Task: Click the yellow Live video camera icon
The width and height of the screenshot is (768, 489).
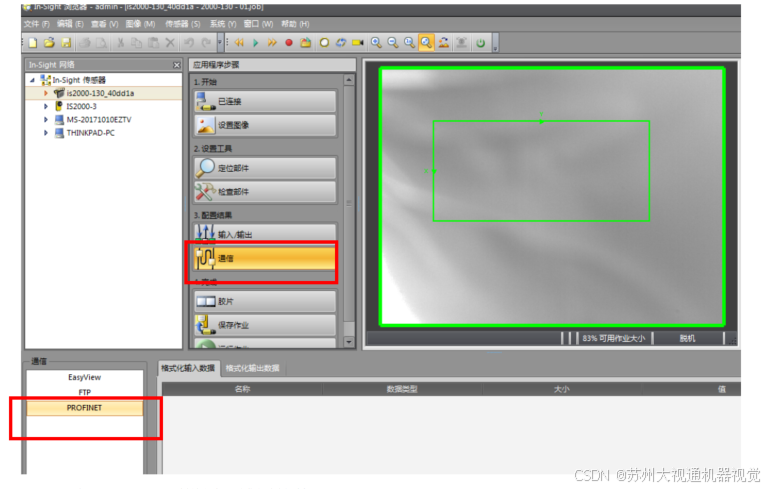Action: 358,43
